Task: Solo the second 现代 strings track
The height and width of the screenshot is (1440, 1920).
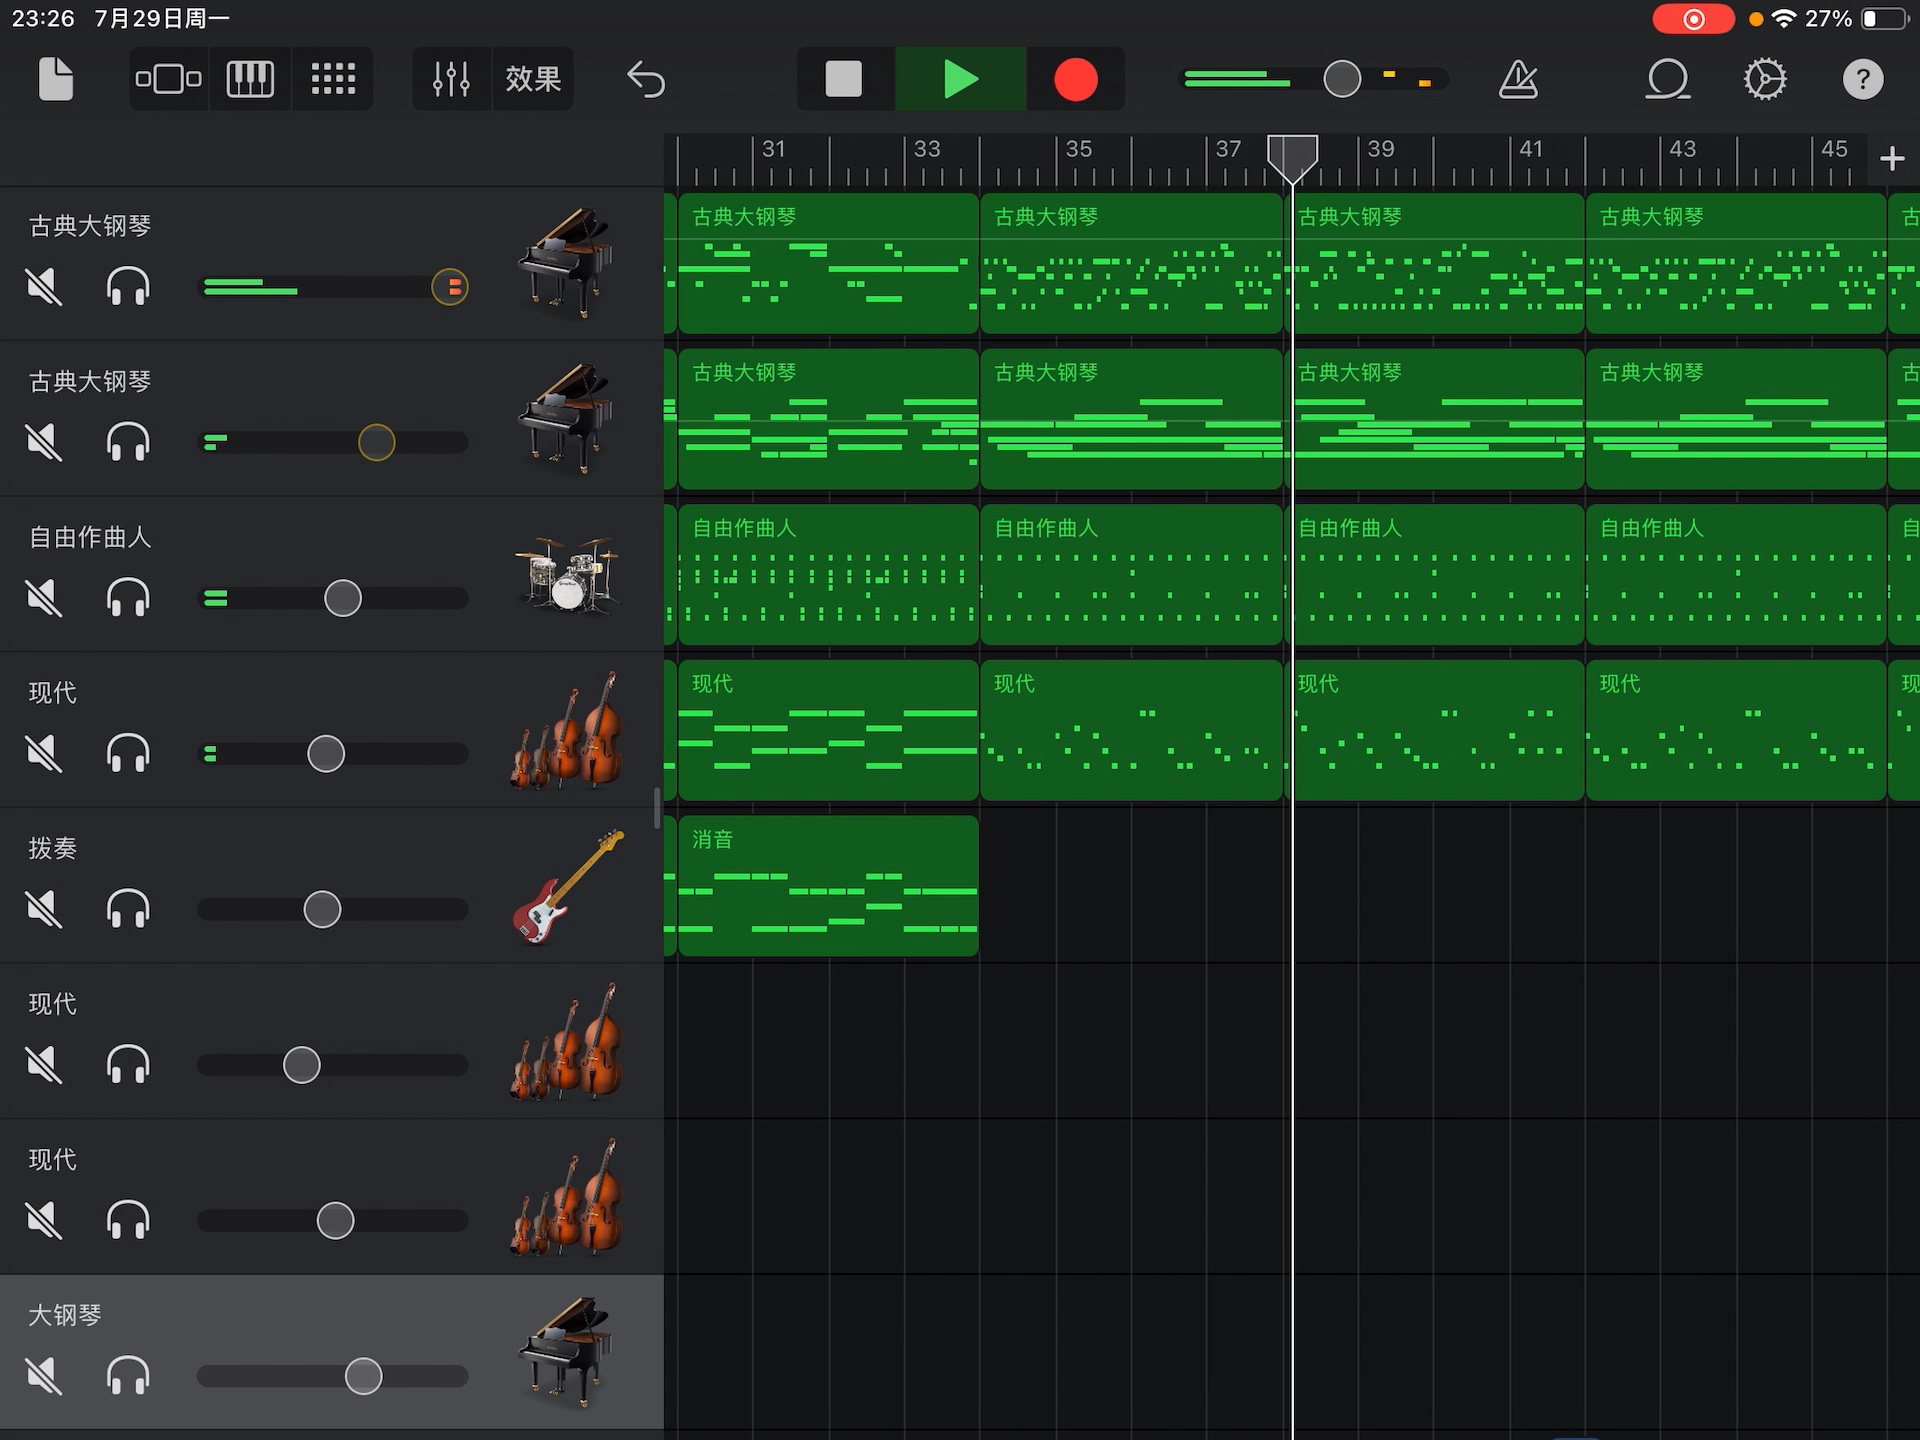Action: [128, 1065]
